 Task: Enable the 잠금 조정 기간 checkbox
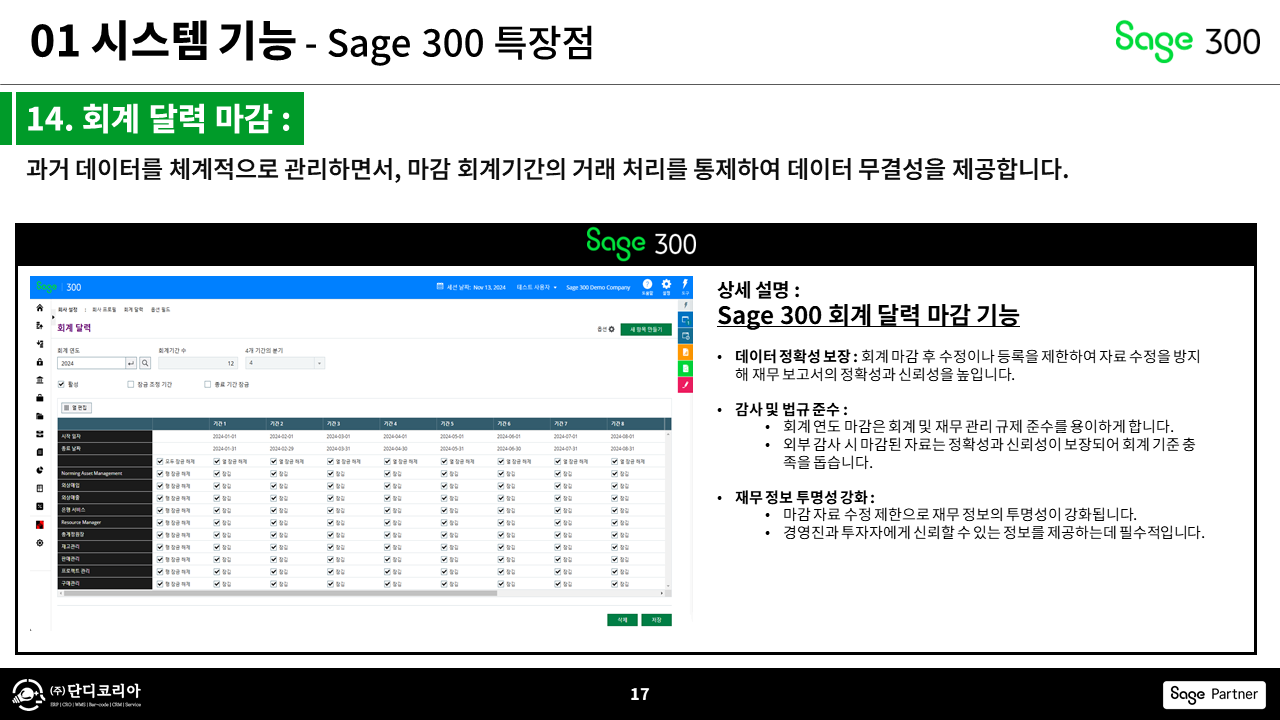pyautogui.click(x=131, y=383)
